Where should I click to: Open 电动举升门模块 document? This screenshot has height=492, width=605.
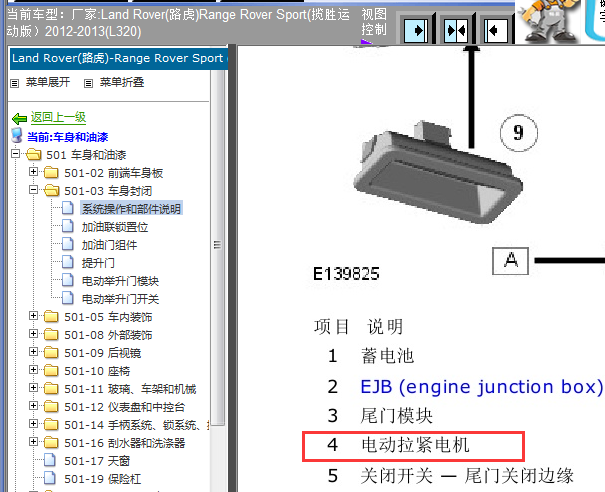click(120, 281)
